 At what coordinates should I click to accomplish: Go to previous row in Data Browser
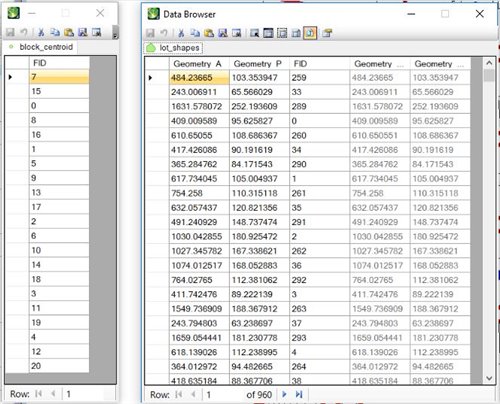(x=193, y=394)
